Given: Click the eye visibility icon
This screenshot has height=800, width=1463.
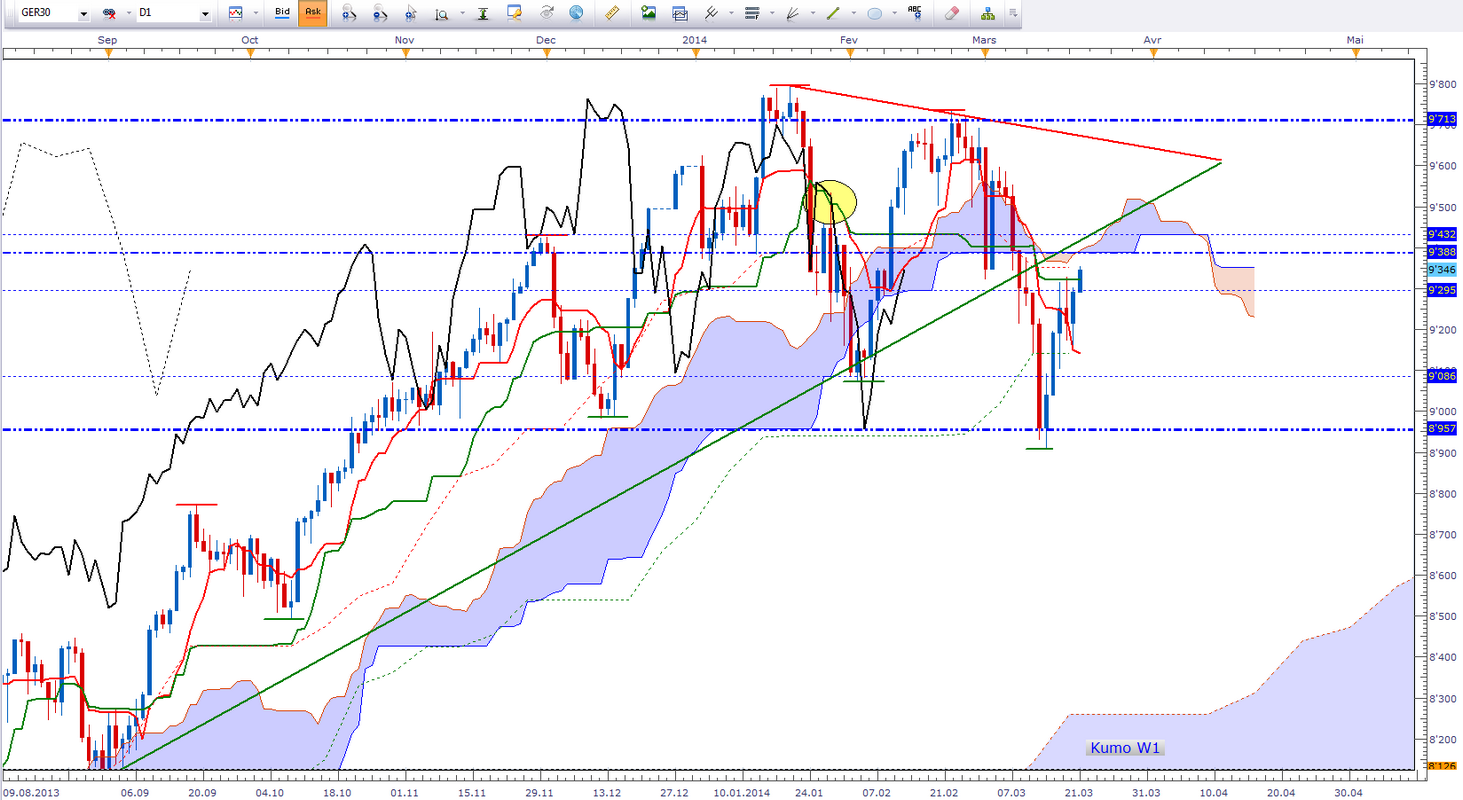Looking at the screenshot, I should 546,15.
